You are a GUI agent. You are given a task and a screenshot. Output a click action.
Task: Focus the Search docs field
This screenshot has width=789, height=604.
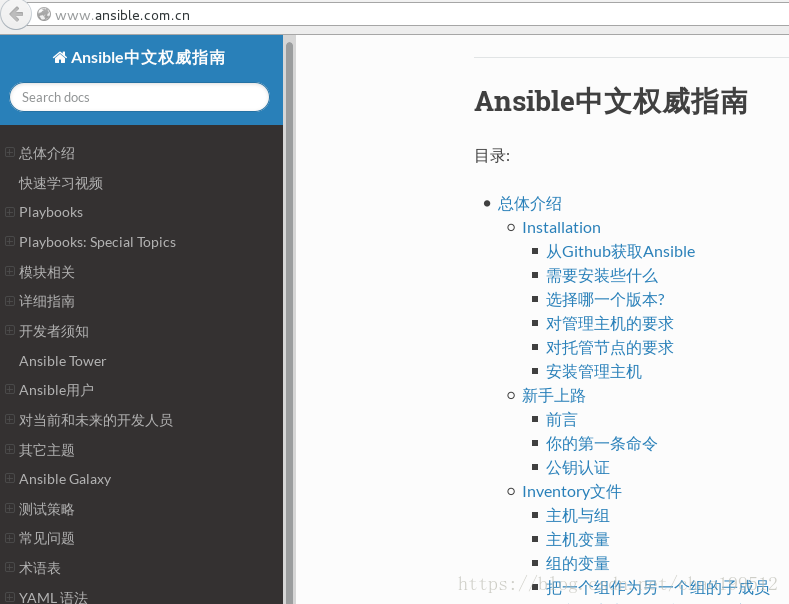pyautogui.click(x=139, y=97)
